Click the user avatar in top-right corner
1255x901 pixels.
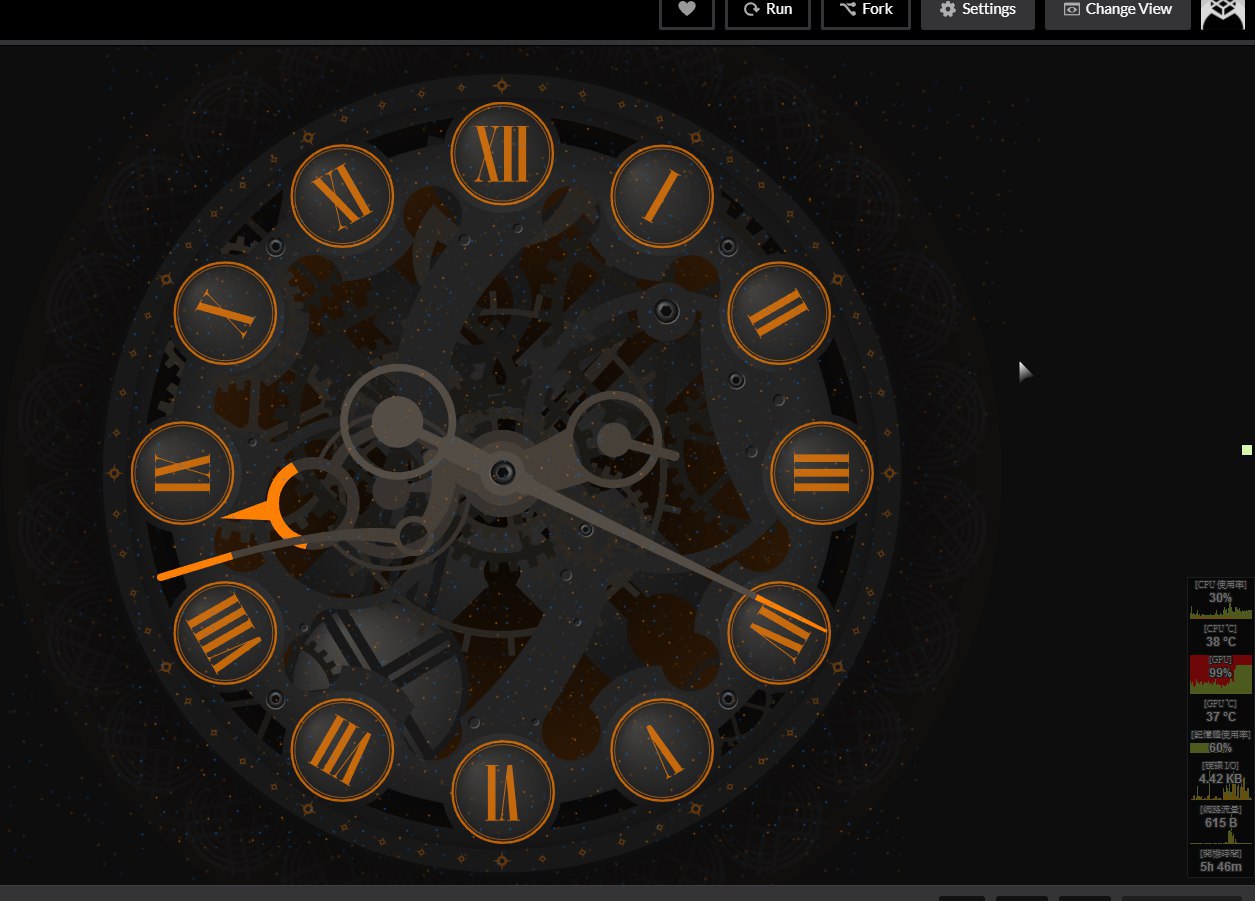(x=1222, y=12)
